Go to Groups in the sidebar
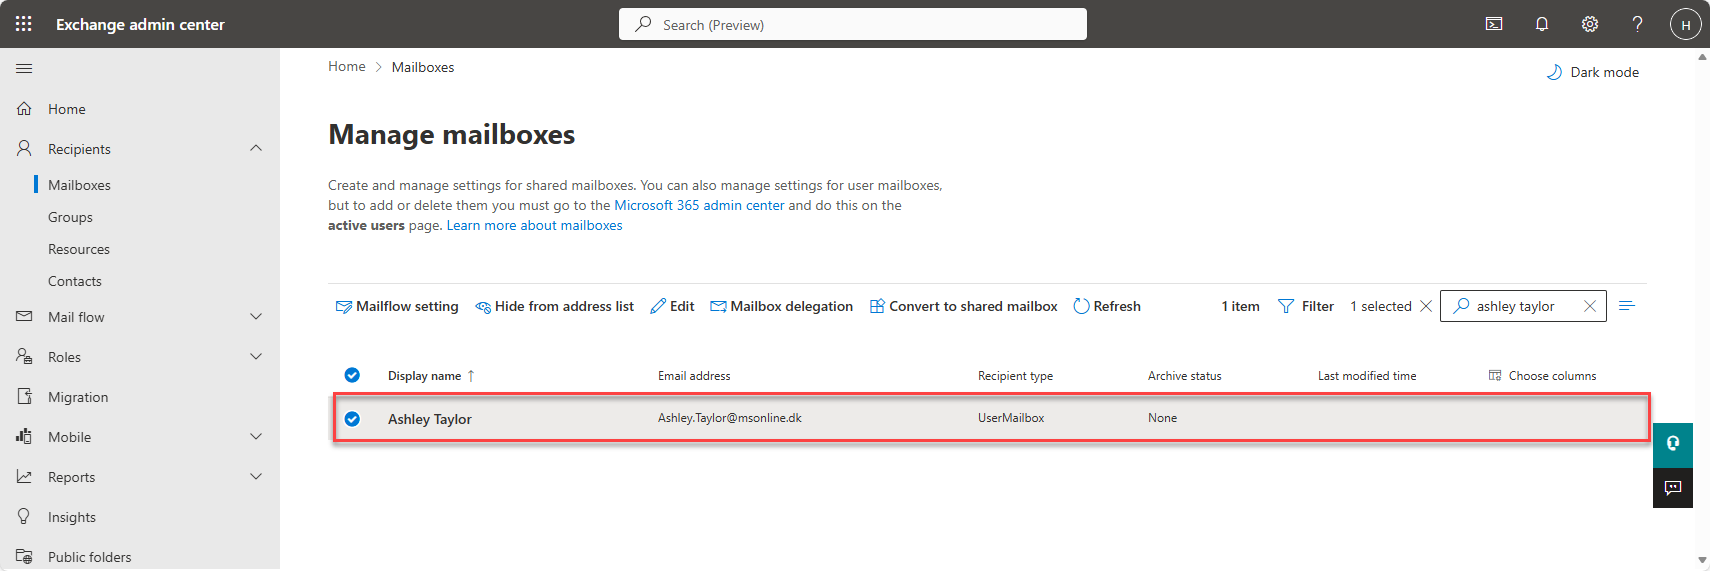The image size is (1710, 571). pyautogui.click(x=70, y=217)
